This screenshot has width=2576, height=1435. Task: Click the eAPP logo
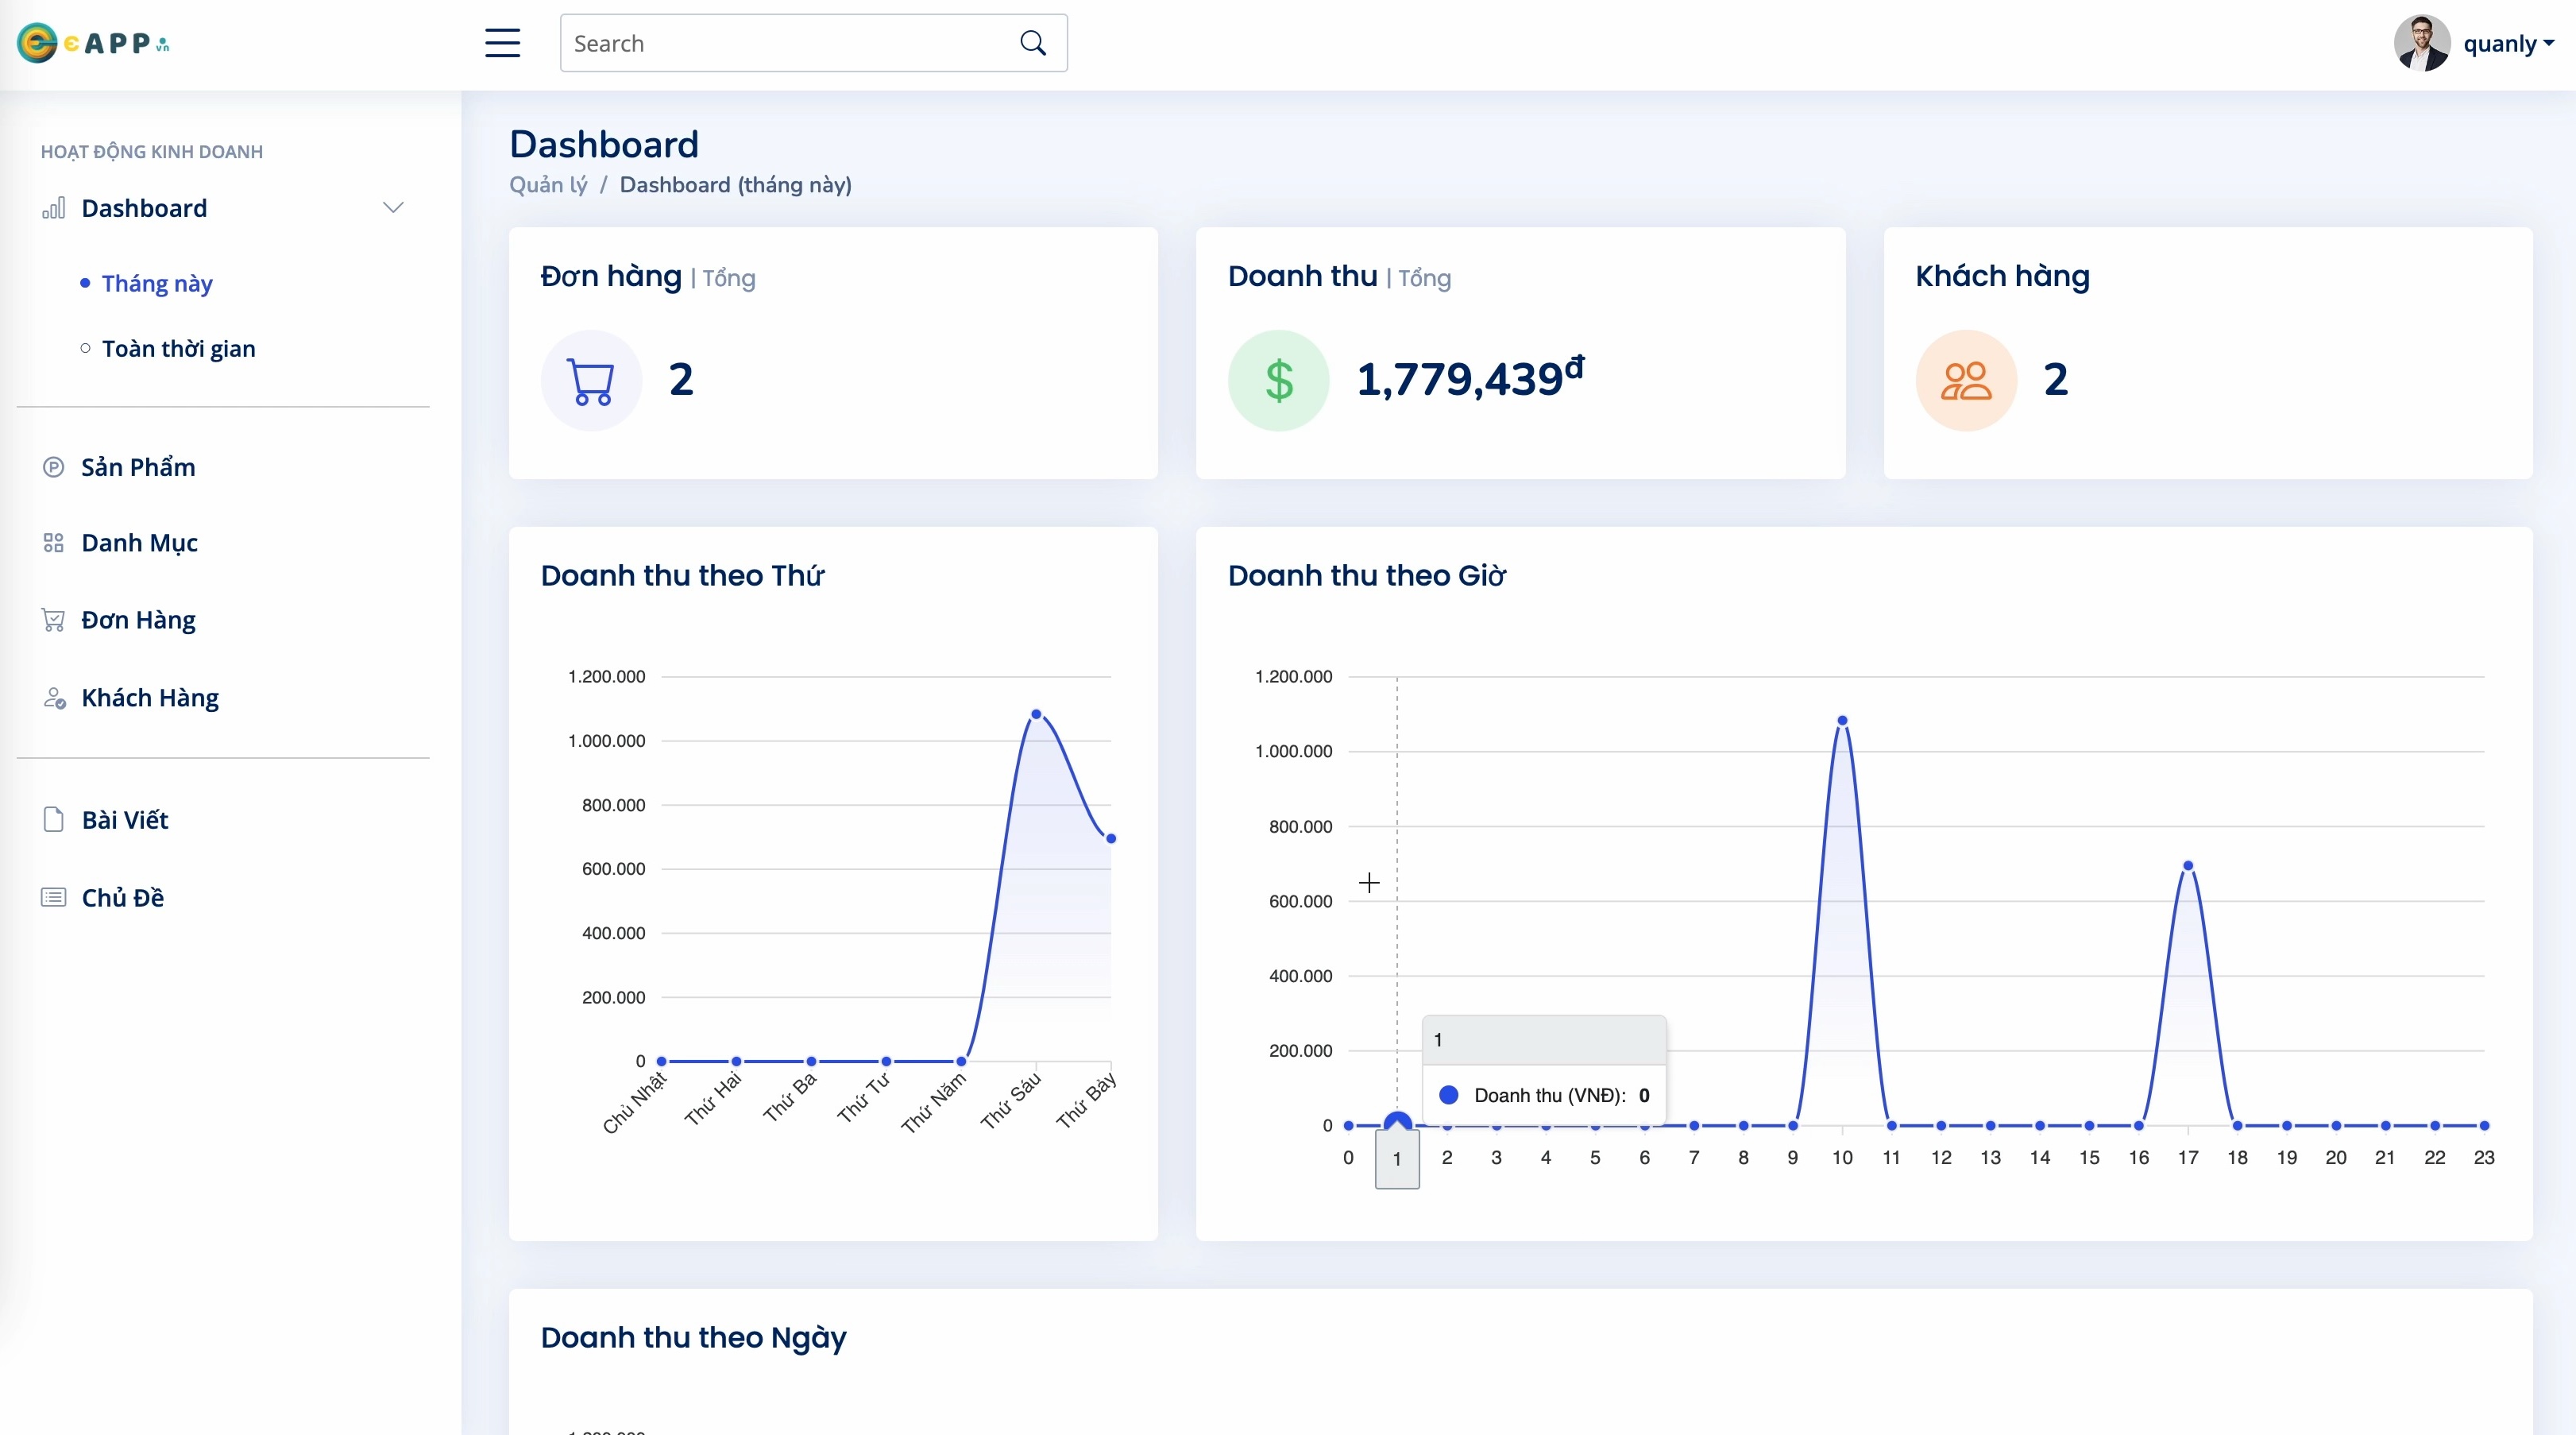(x=93, y=43)
